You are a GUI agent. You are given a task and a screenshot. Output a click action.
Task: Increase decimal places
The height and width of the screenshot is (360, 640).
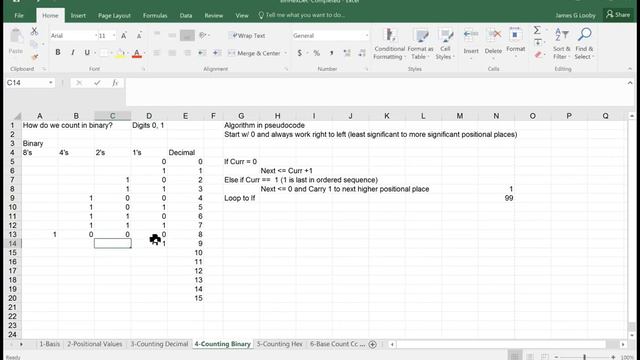click(347, 53)
